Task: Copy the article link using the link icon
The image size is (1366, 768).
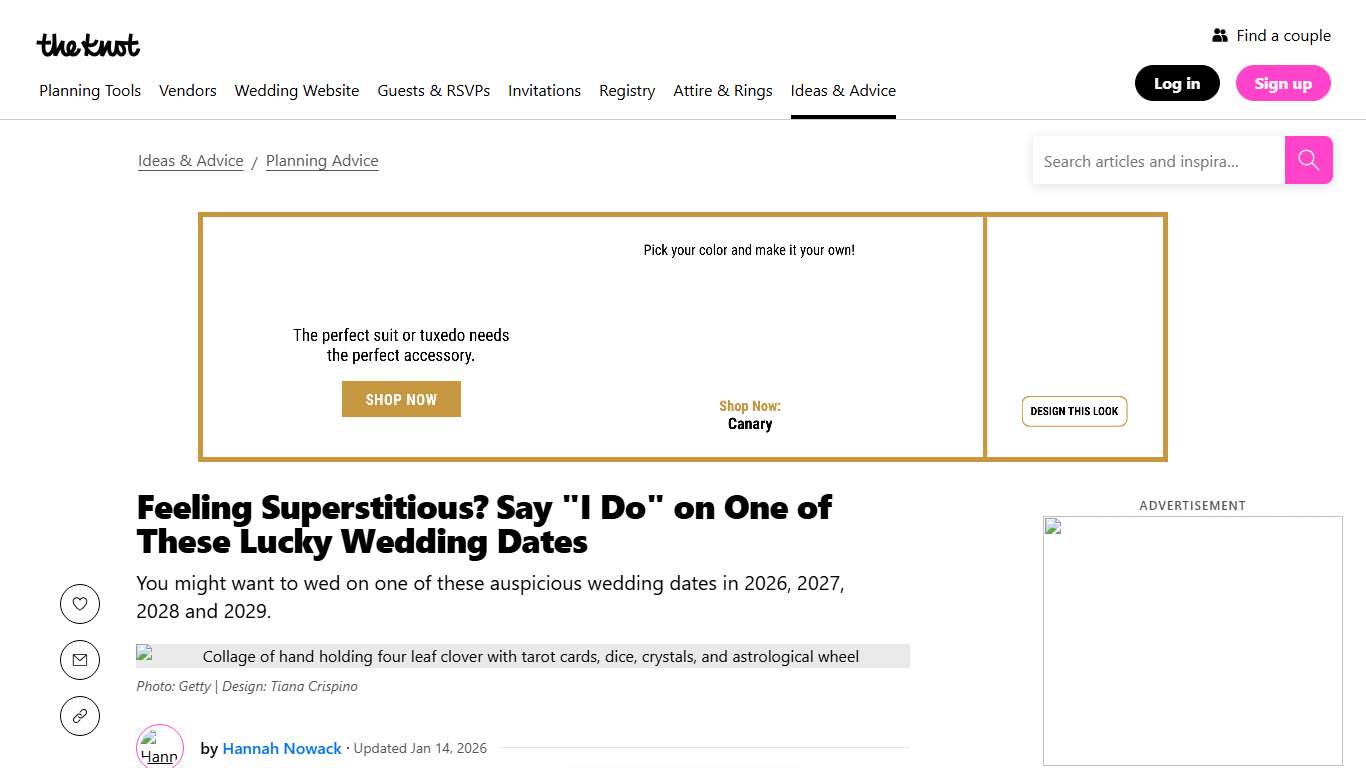Action: 80,716
